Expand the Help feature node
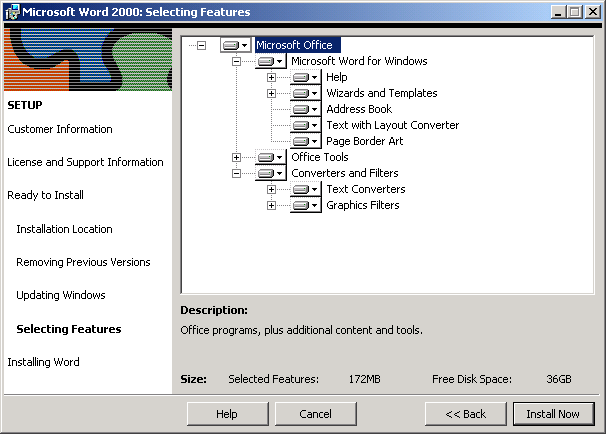This screenshot has width=606, height=434. coord(271,77)
